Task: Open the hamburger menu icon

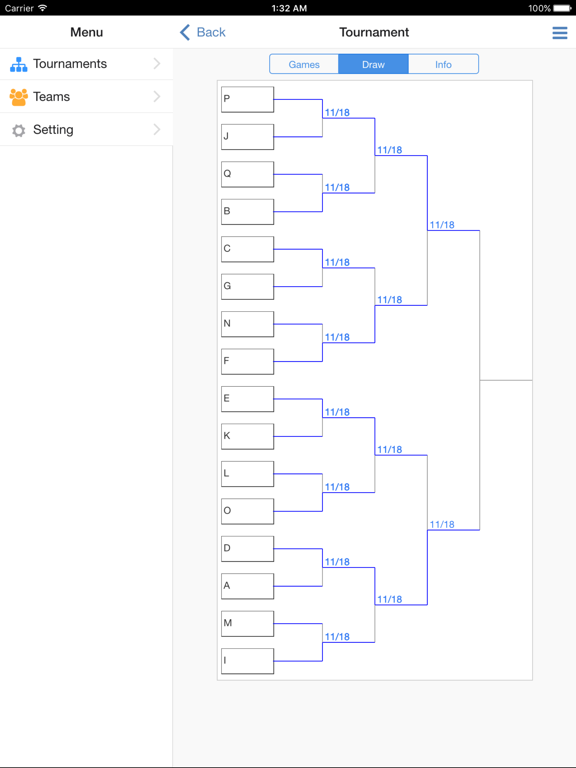Action: point(559,32)
